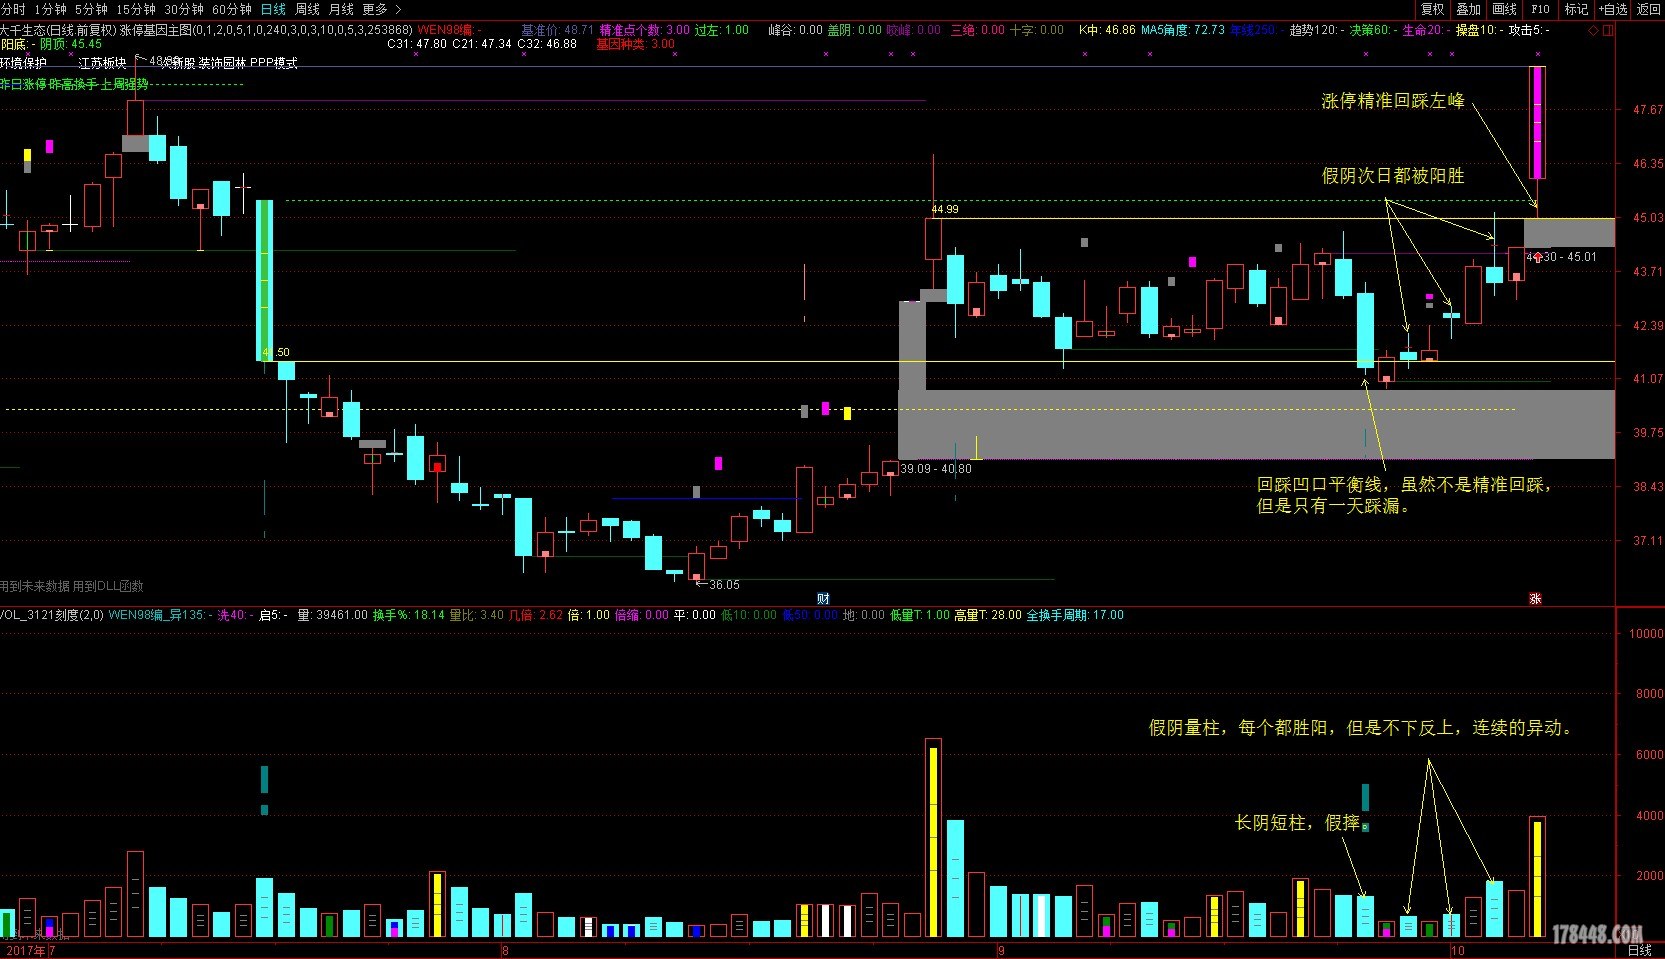This screenshot has width=1665, height=959.
Task: Click the red 涨 marker on chart
Action: tap(1535, 599)
